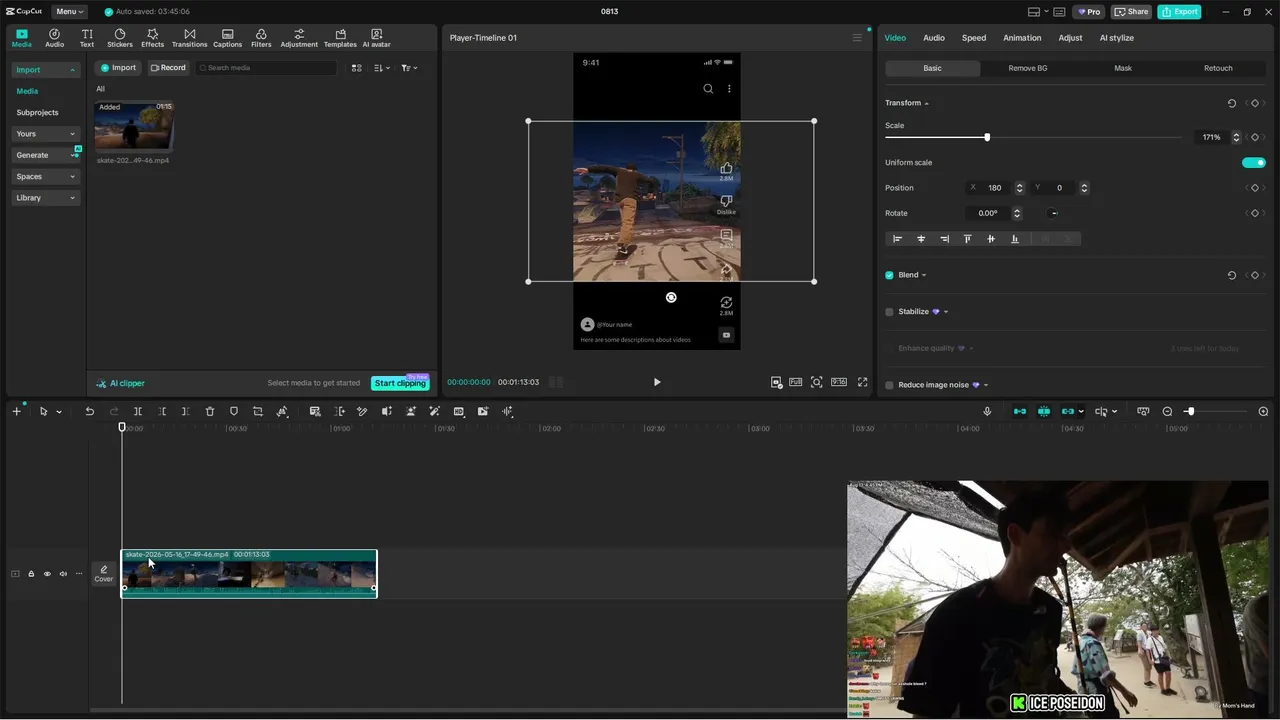Toggle the Uniform scale switch
The width and height of the screenshot is (1280, 720).
[1254, 162]
